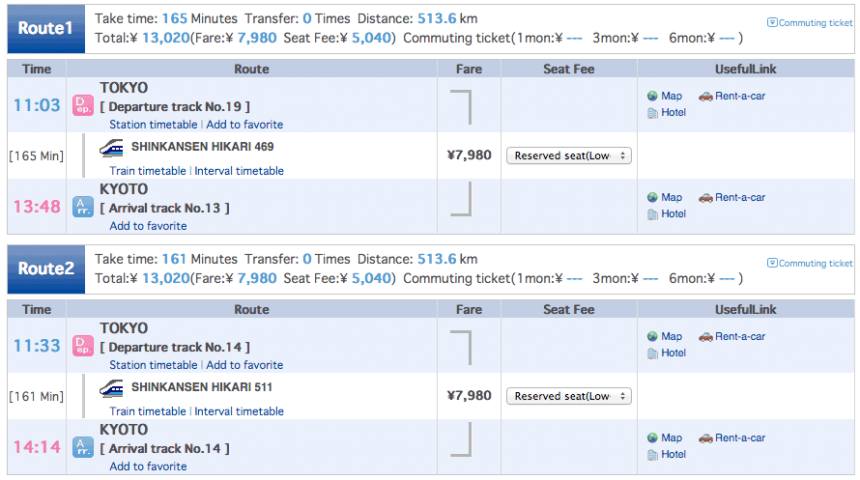Open the Reserved seat dropdown in Route2
Image resolution: width=860 pixels, height=480 pixels.
tap(569, 396)
